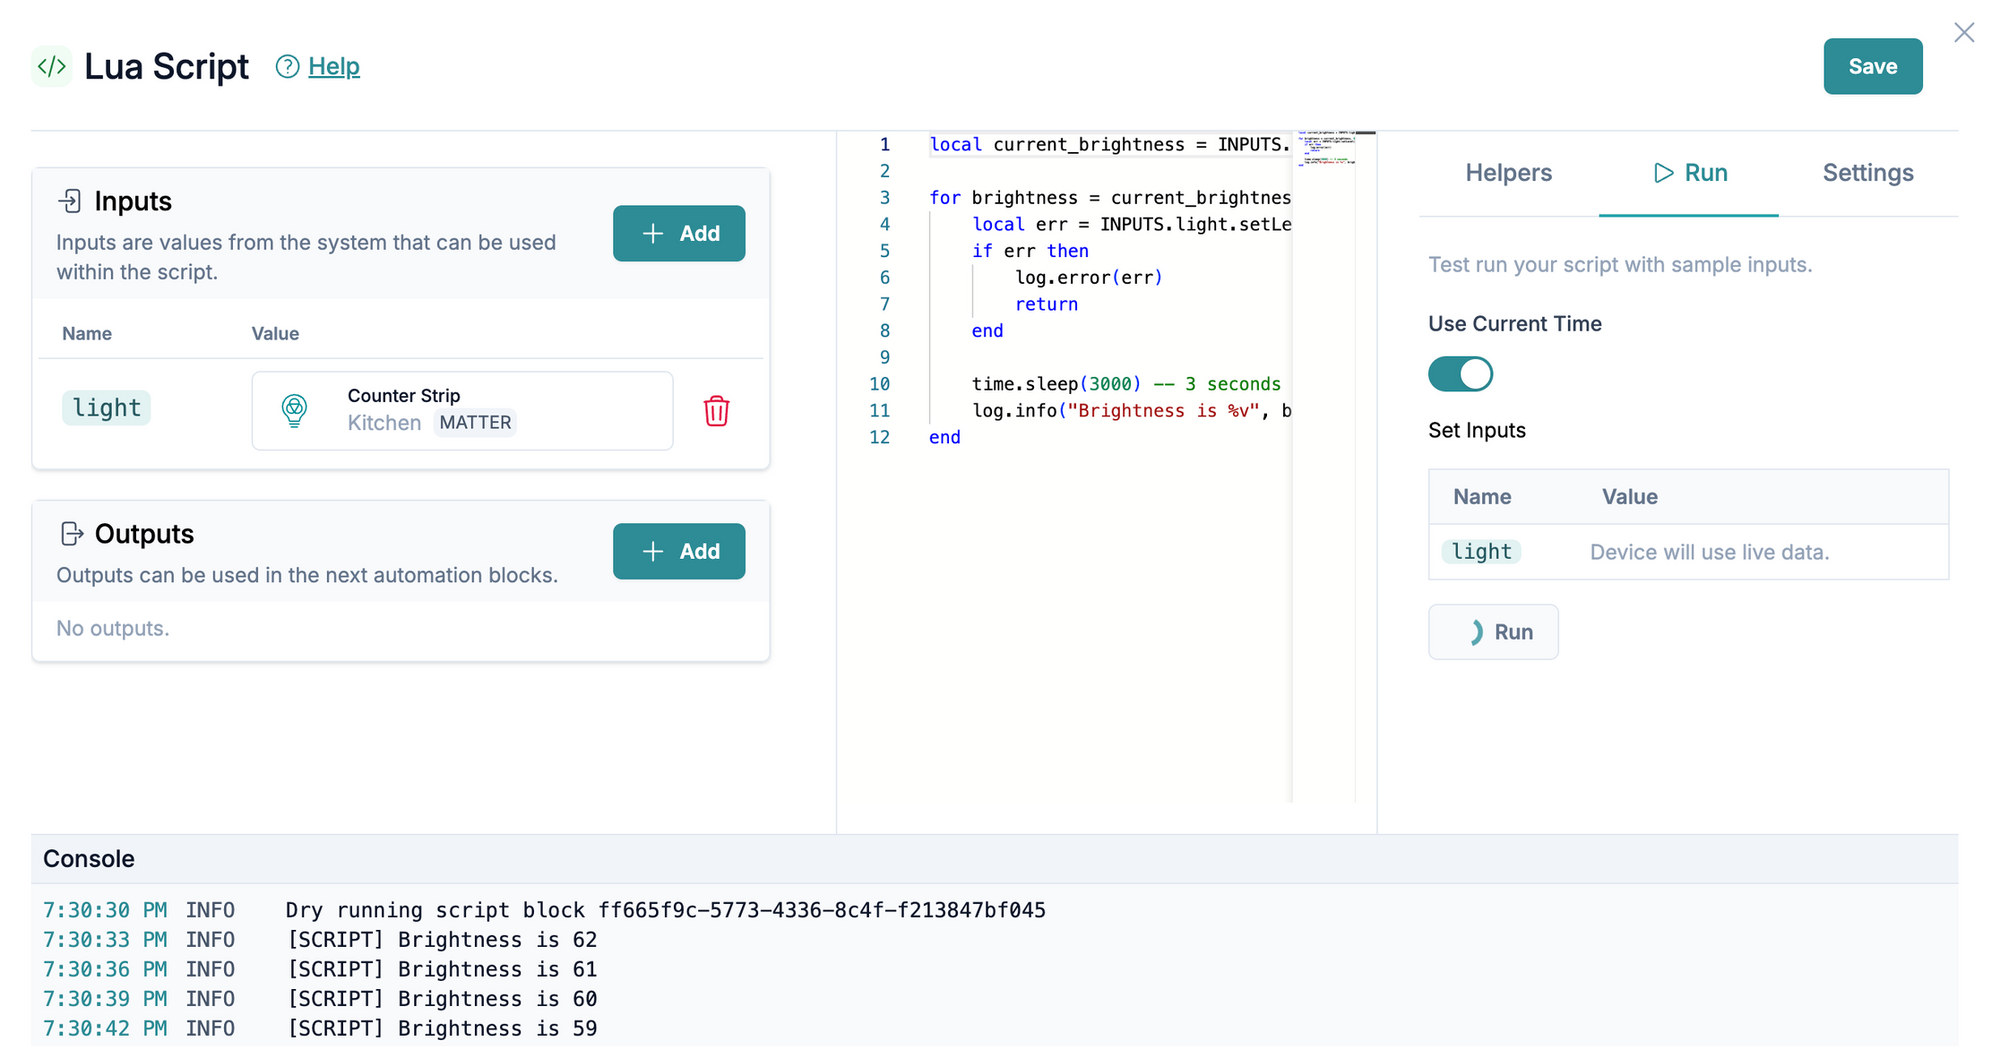Select the light input name tag
This screenshot has width=2000, height=1048.
tap(106, 408)
